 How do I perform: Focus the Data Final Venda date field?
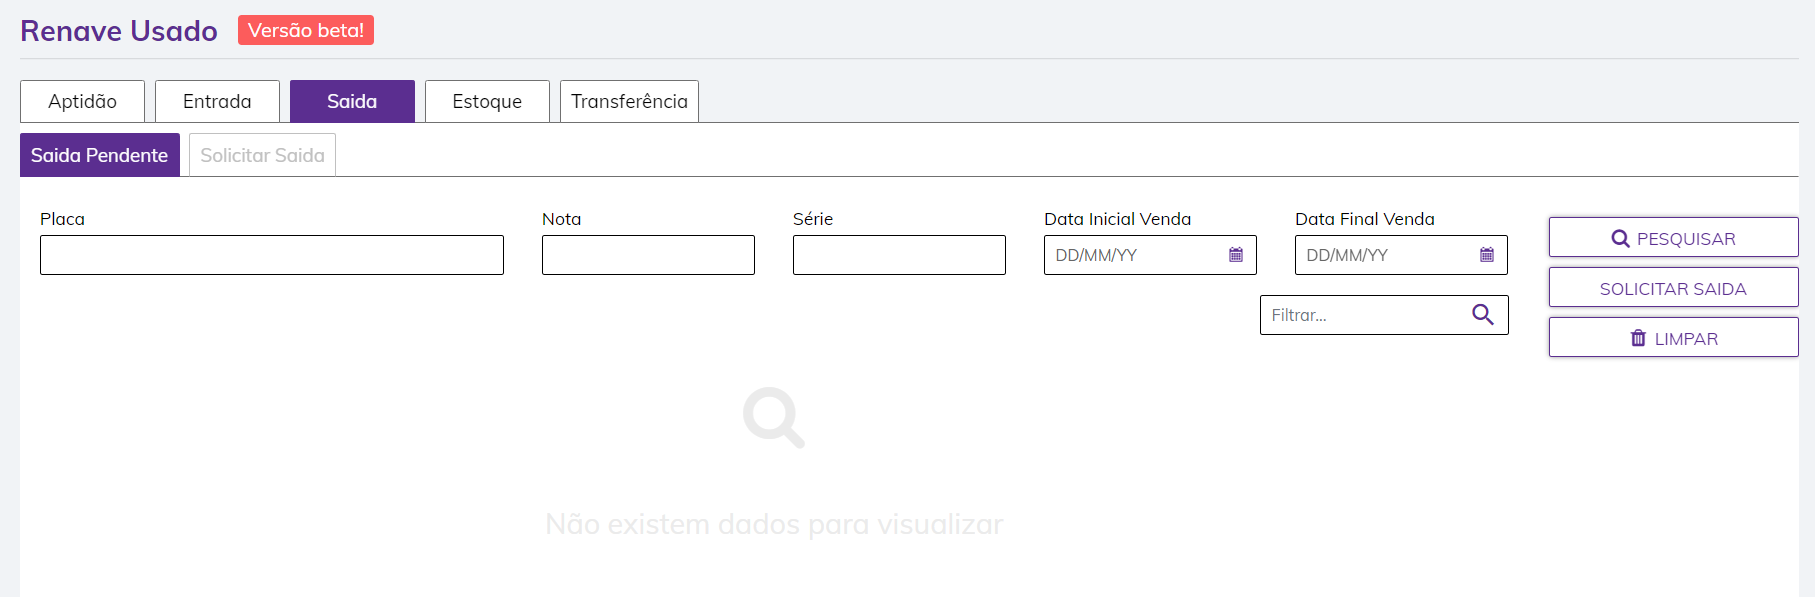[x=1381, y=255]
